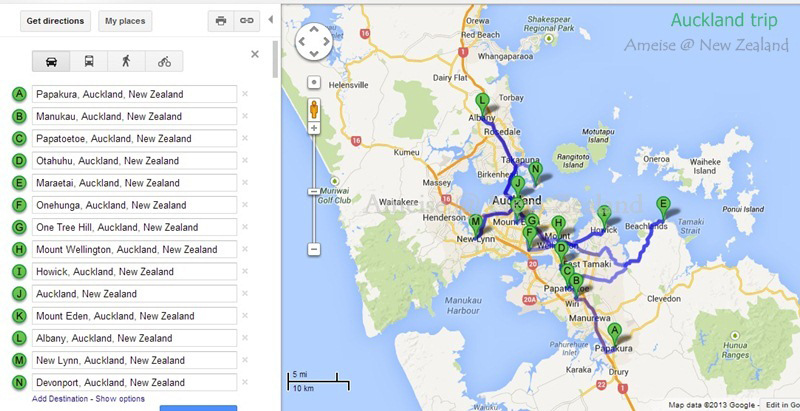Select the walking travel mode
Image resolution: width=800 pixels, height=411 pixels.
coord(126,62)
